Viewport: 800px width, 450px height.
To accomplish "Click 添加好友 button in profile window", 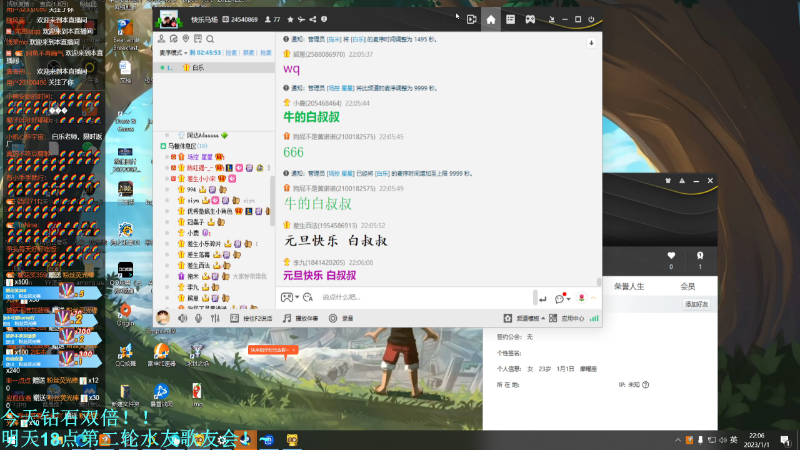I will click(696, 305).
